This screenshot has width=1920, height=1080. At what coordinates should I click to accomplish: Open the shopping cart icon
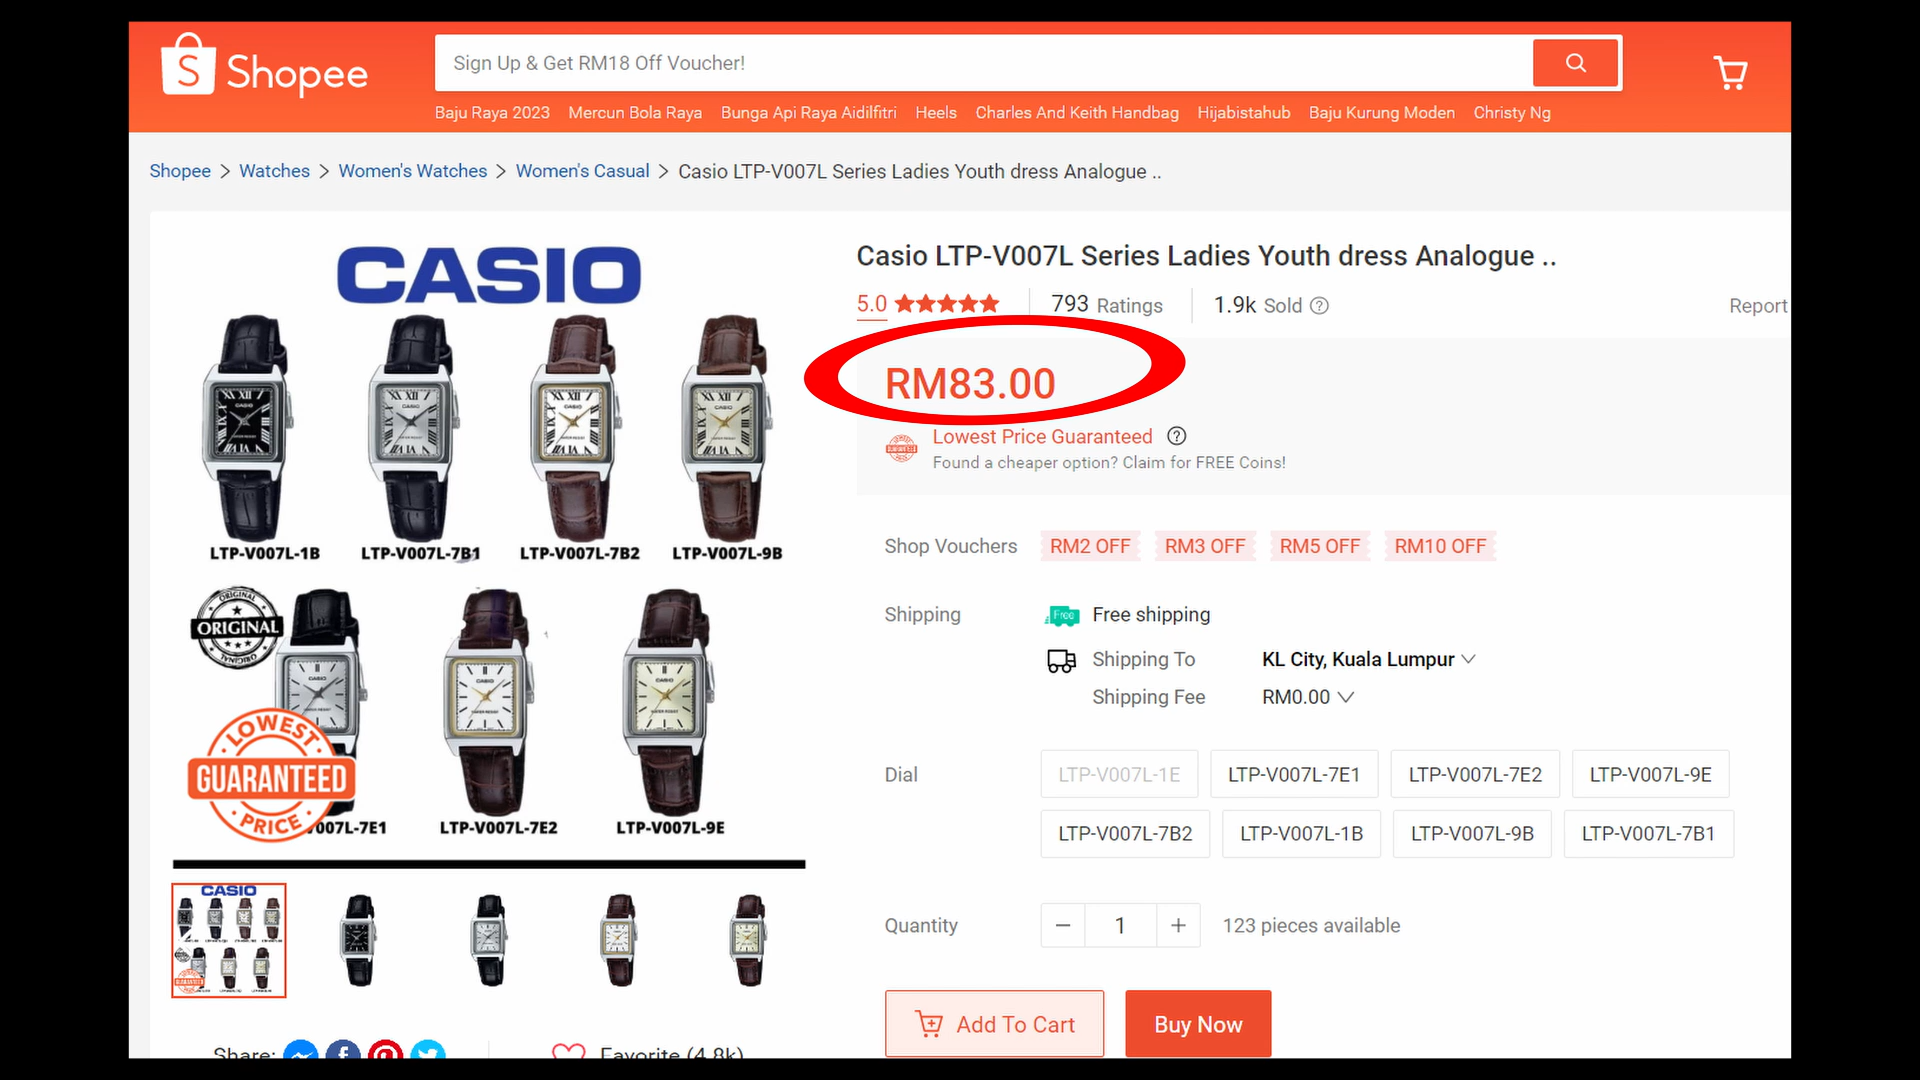pyautogui.click(x=1730, y=72)
